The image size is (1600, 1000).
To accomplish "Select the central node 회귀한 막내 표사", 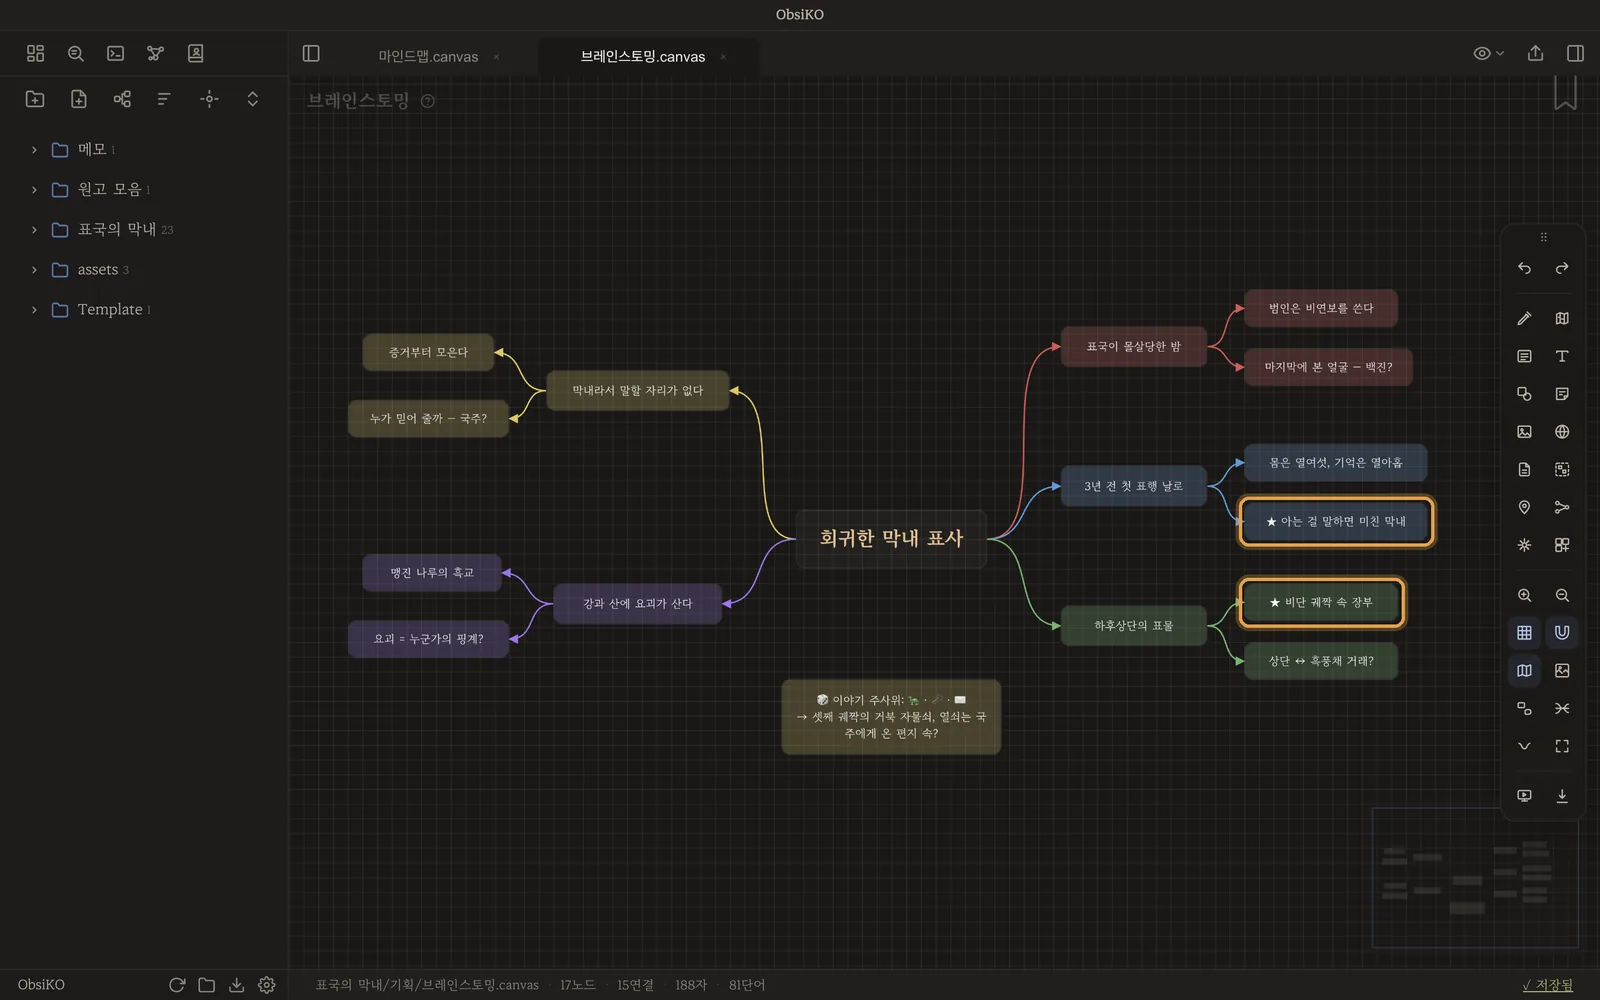I will point(891,538).
